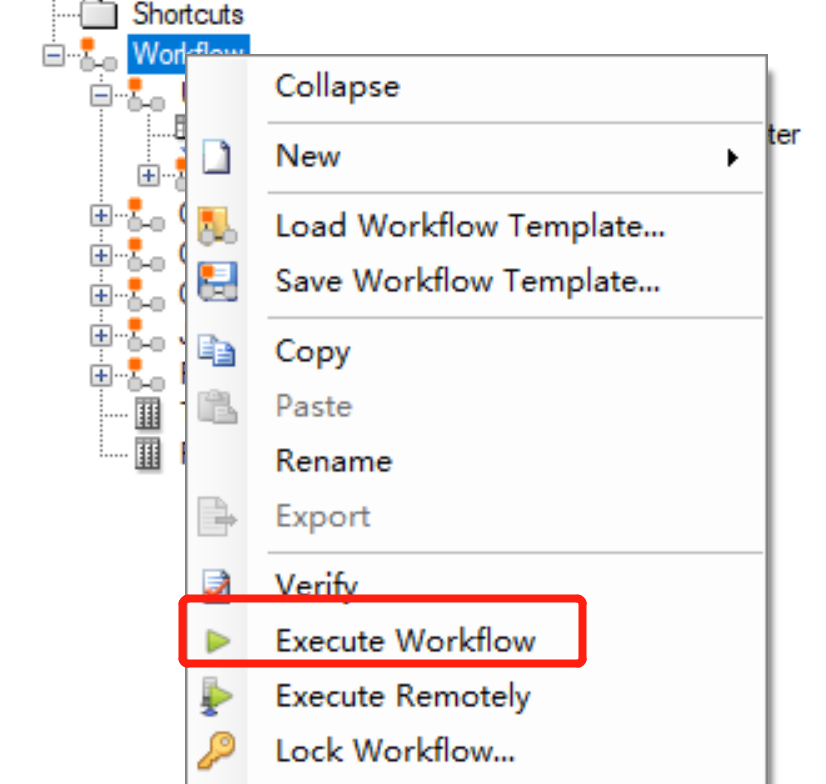Click the Copy pages icon
This screenshot has height=784, width=826.
[x=217, y=350]
